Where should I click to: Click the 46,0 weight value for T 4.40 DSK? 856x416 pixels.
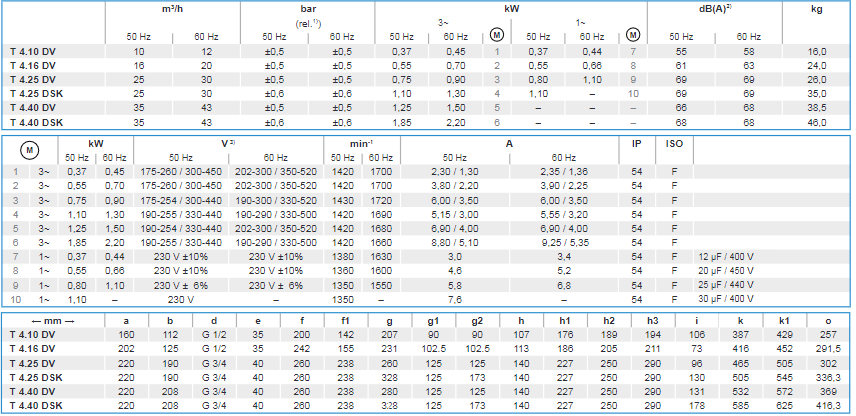[x=817, y=120]
